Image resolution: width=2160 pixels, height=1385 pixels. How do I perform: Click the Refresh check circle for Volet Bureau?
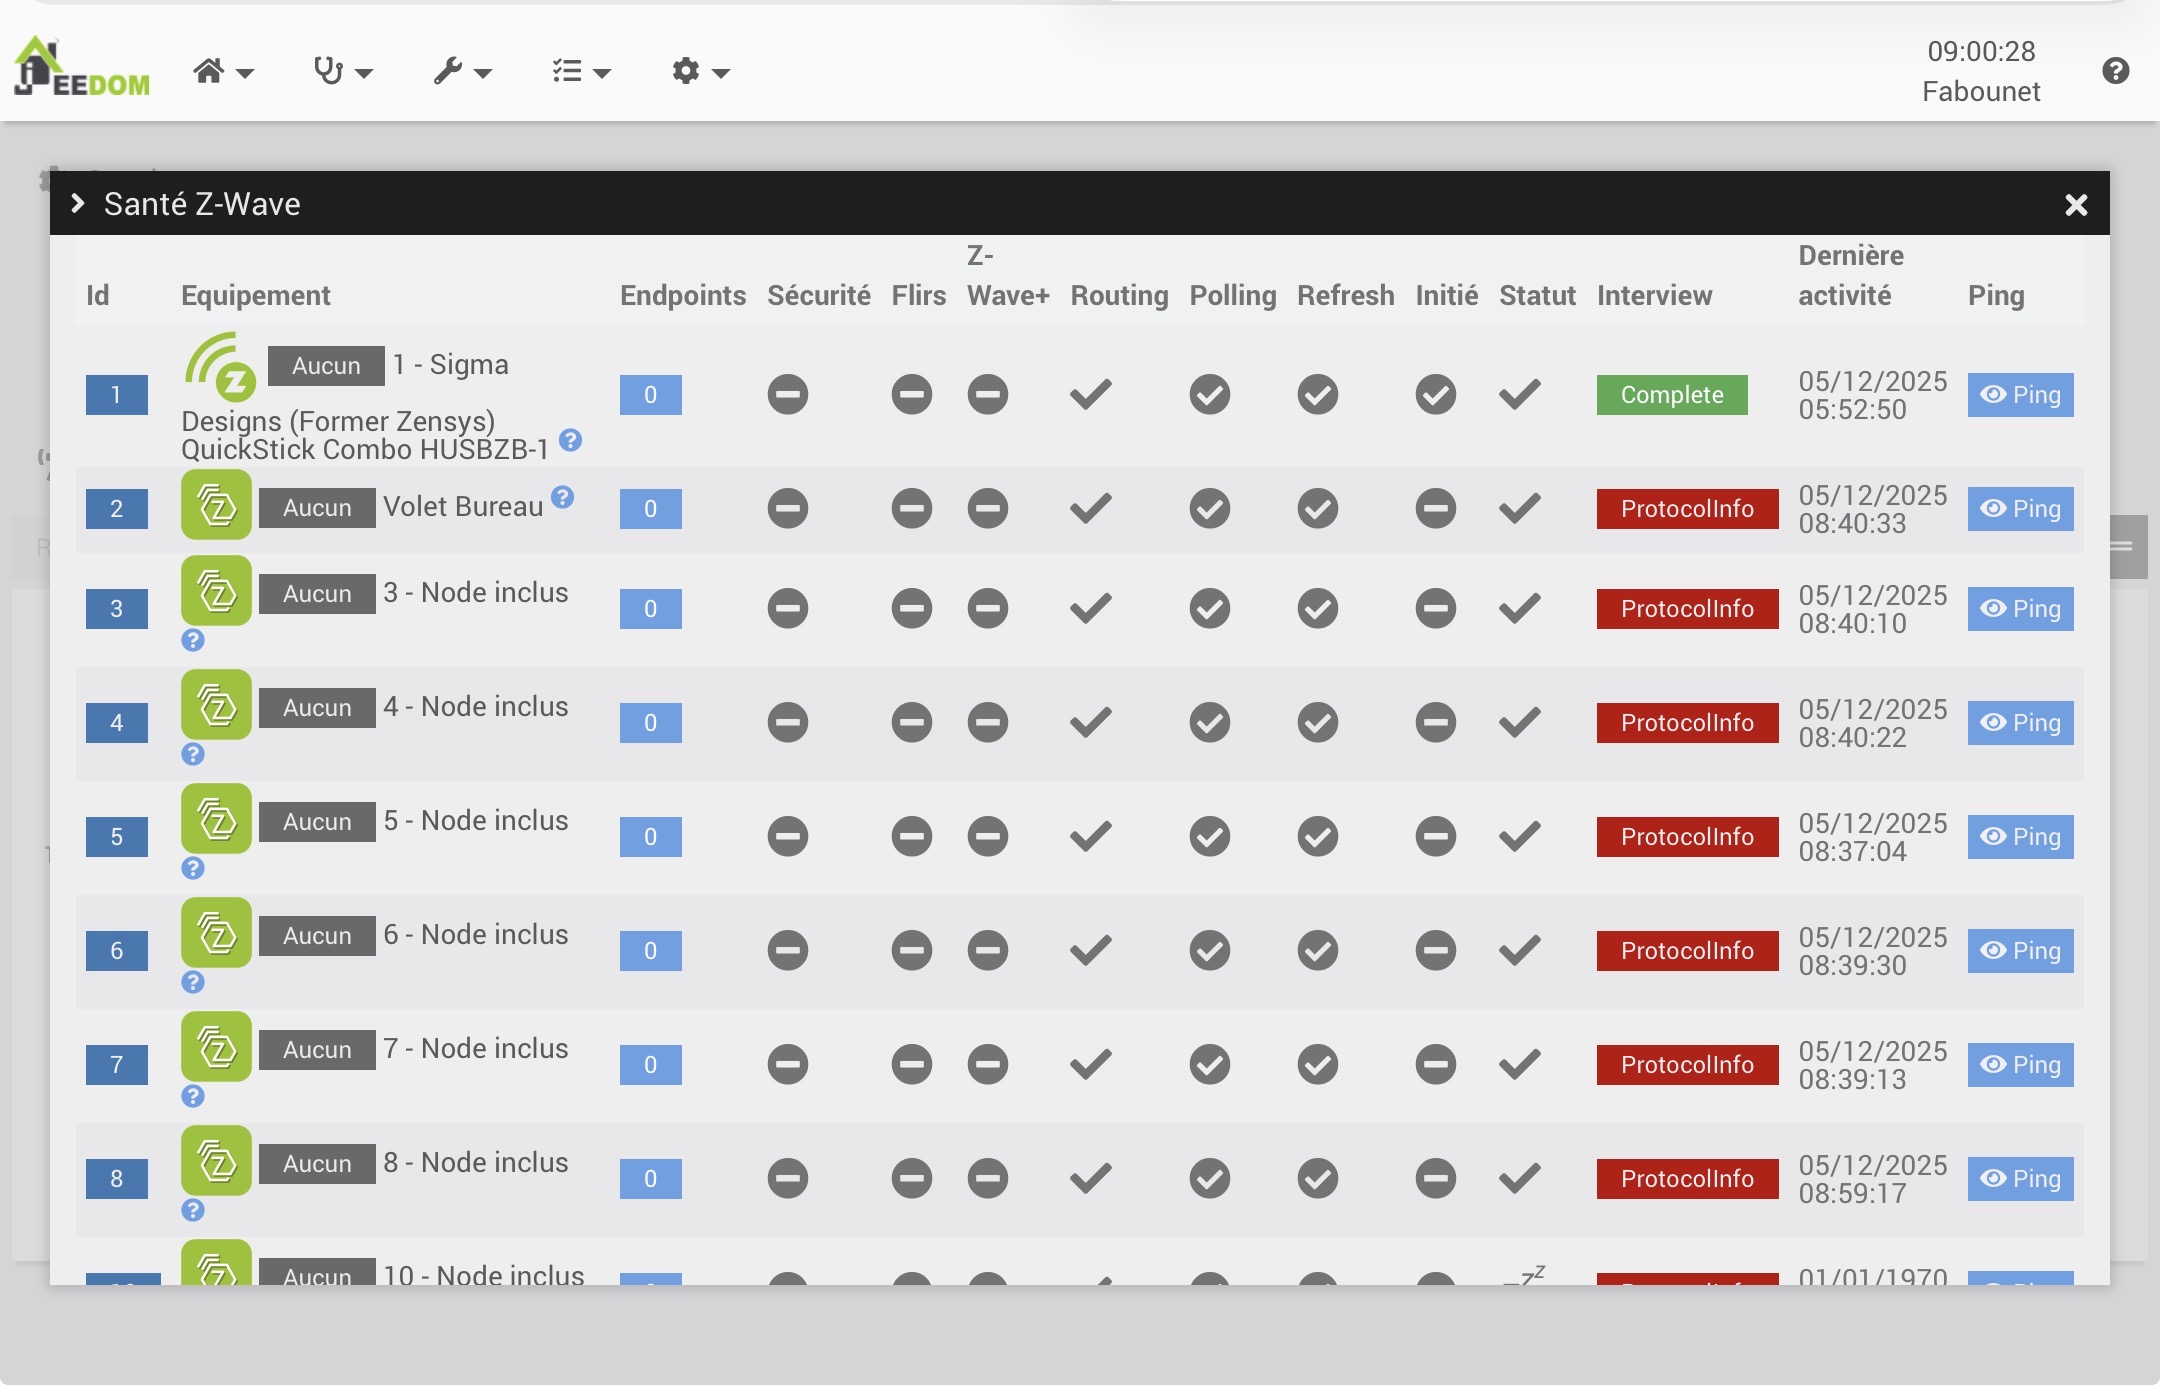[x=1317, y=508]
